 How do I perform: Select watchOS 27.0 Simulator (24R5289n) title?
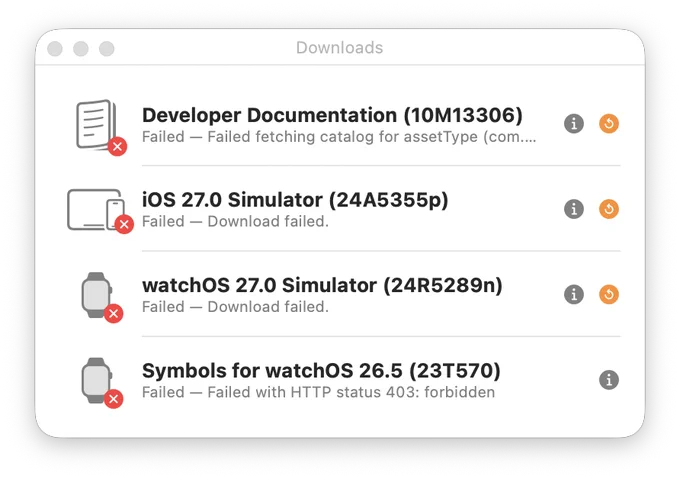(x=322, y=285)
